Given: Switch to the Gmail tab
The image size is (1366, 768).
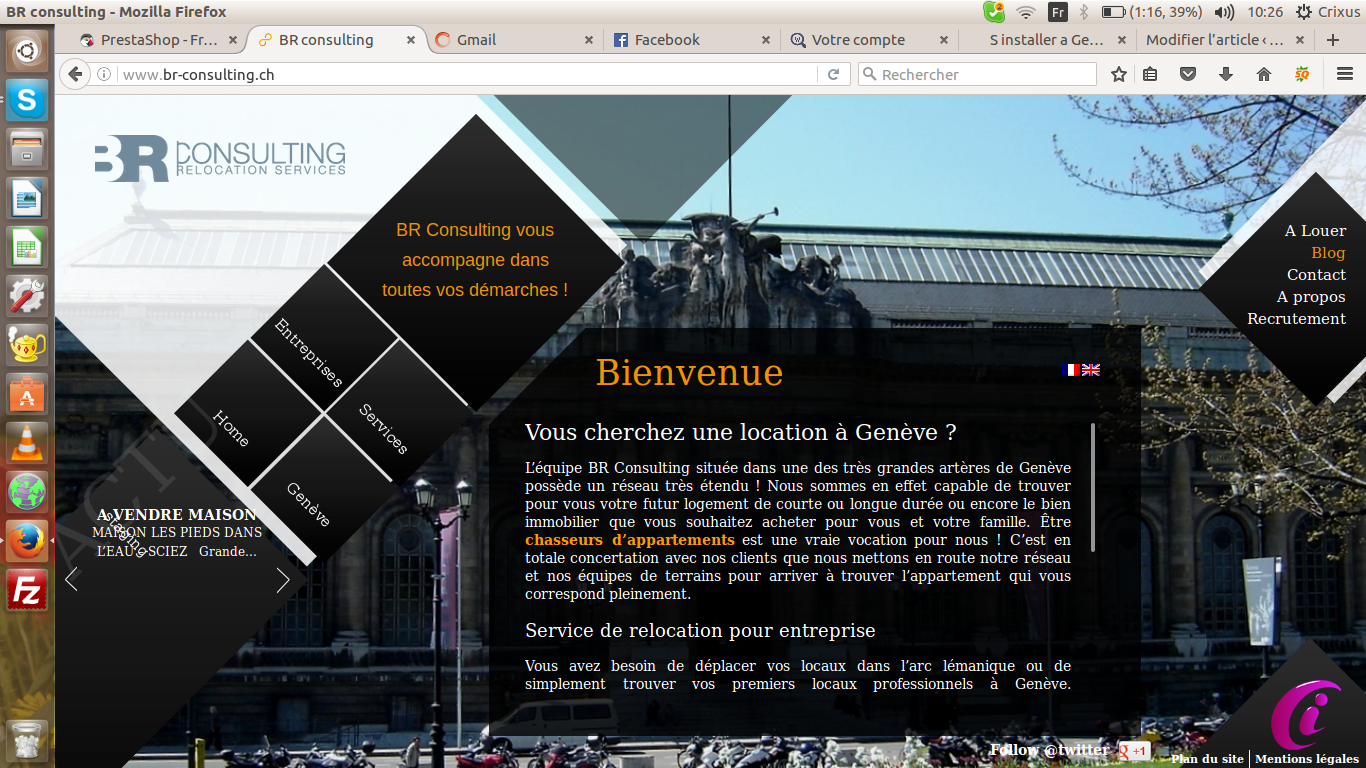Looking at the screenshot, I should click(476, 40).
